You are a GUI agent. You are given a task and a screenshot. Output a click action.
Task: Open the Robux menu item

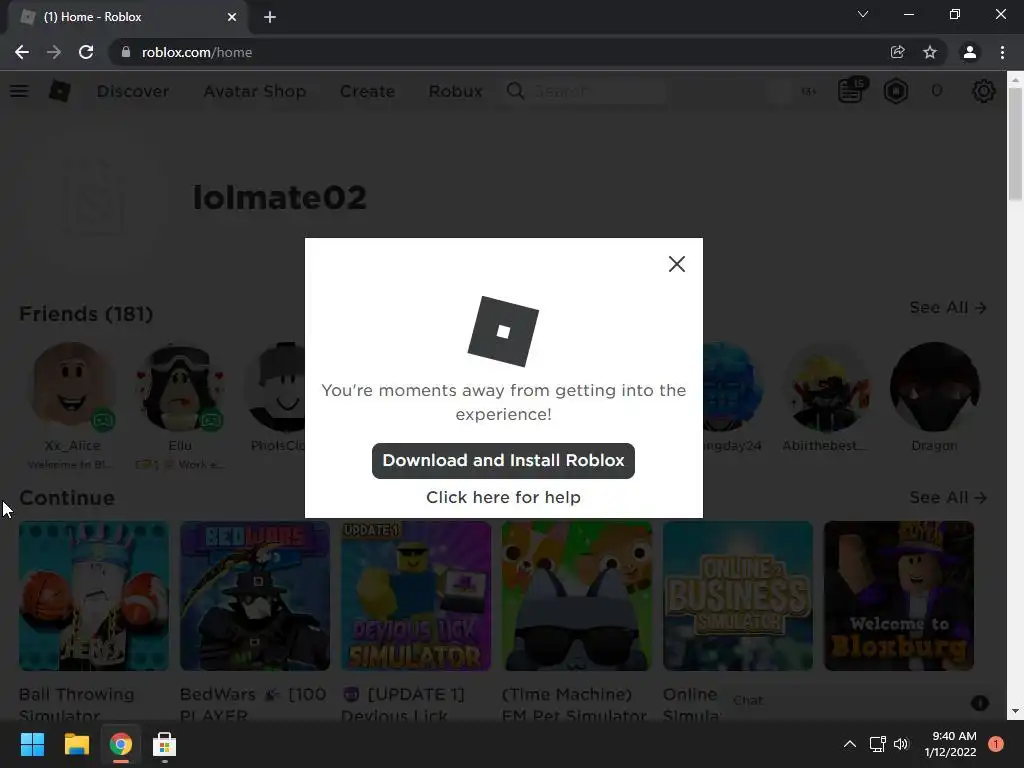coord(455,91)
